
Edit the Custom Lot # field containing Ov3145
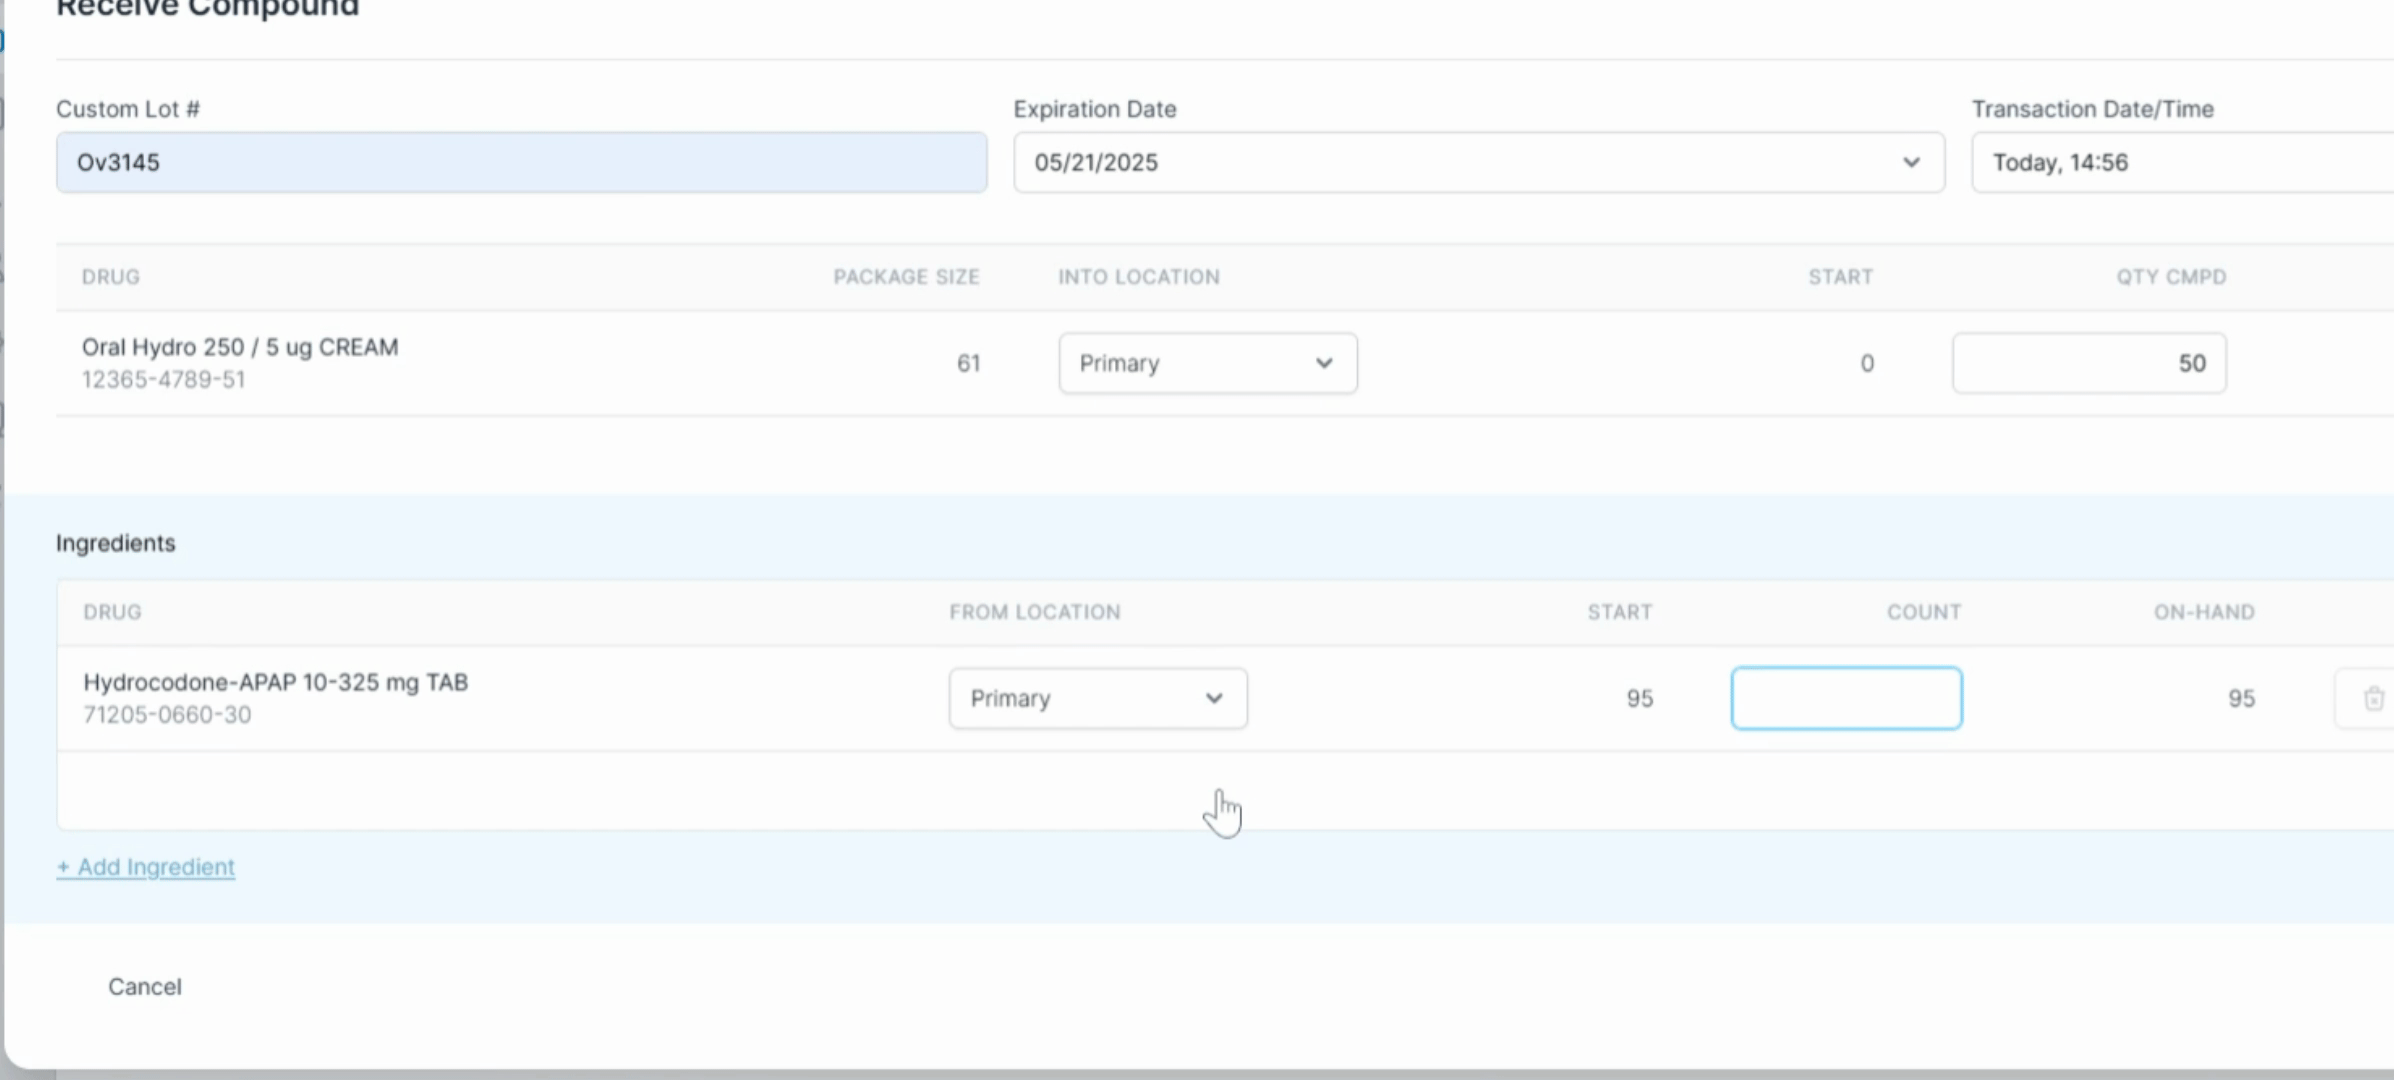[x=520, y=162]
